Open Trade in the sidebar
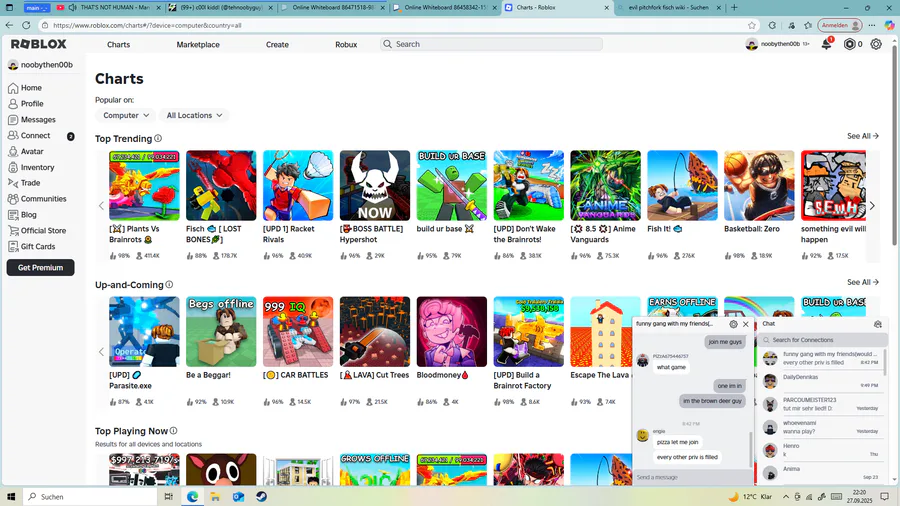The height and width of the screenshot is (506, 900). pyautogui.click(x=30, y=183)
